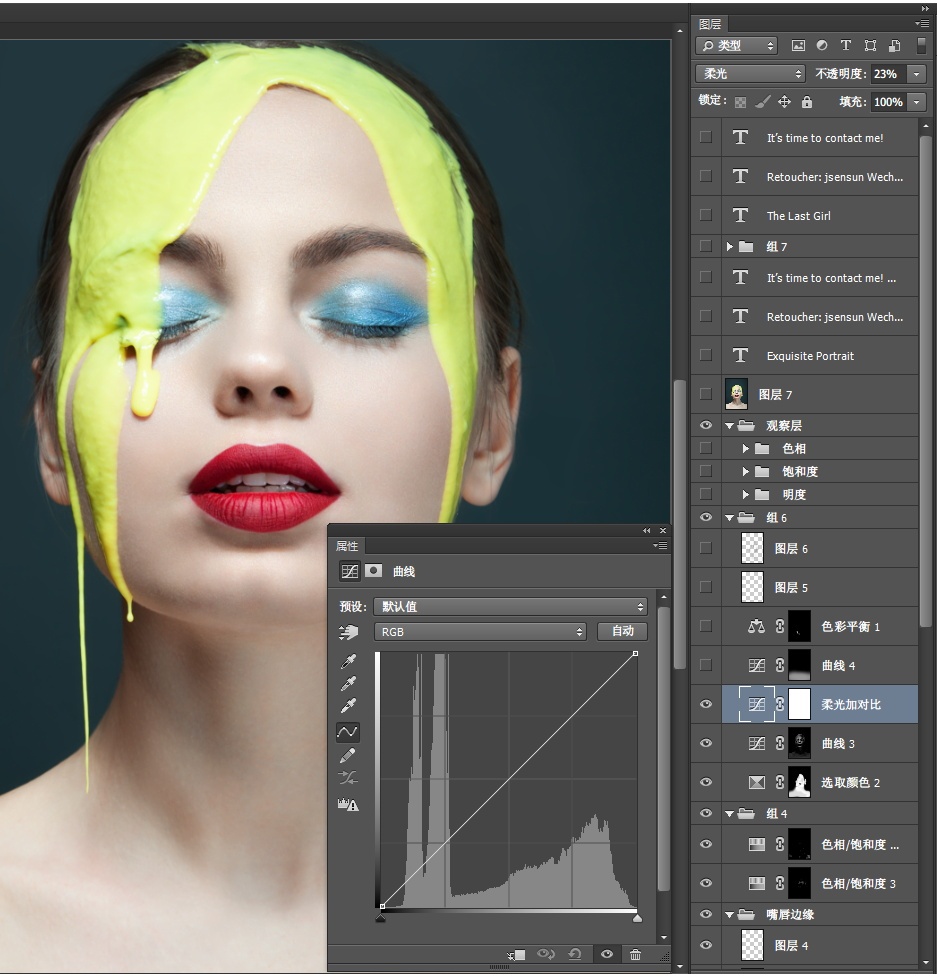Select edit points curve tool
This screenshot has width=937, height=976.
(x=347, y=732)
